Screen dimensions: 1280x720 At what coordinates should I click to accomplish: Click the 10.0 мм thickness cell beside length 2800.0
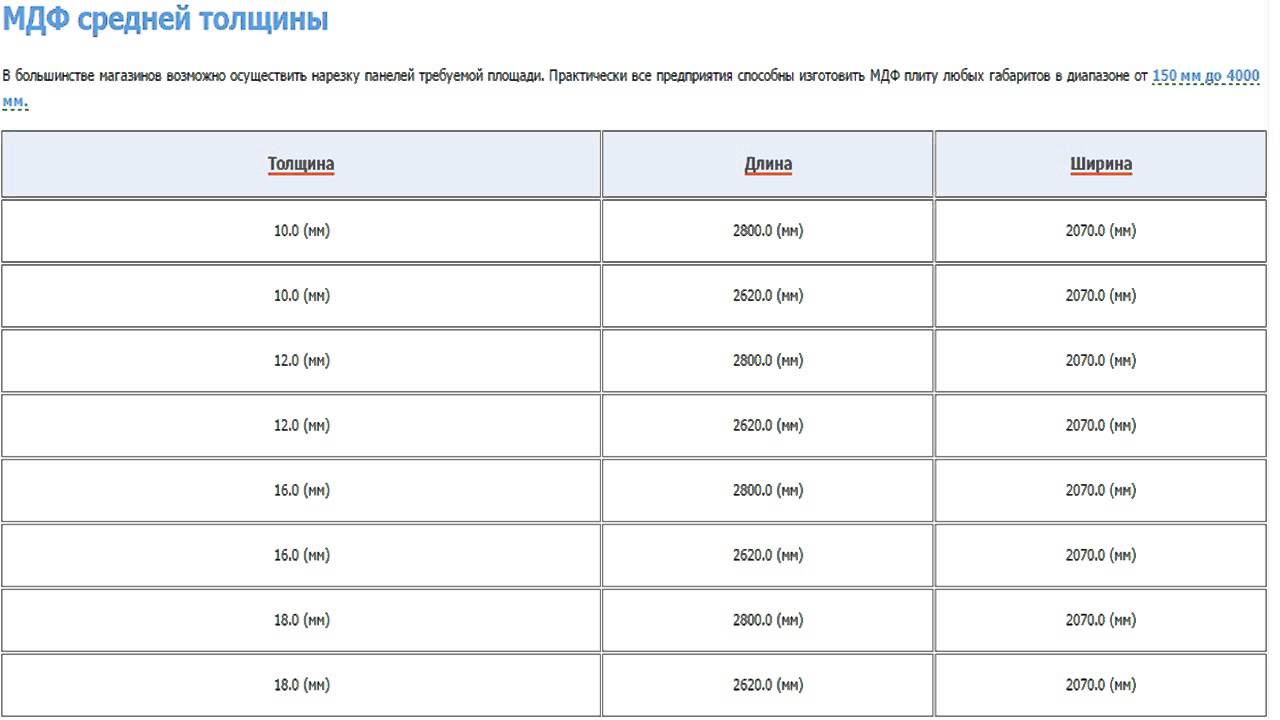[x=301, y=231]
